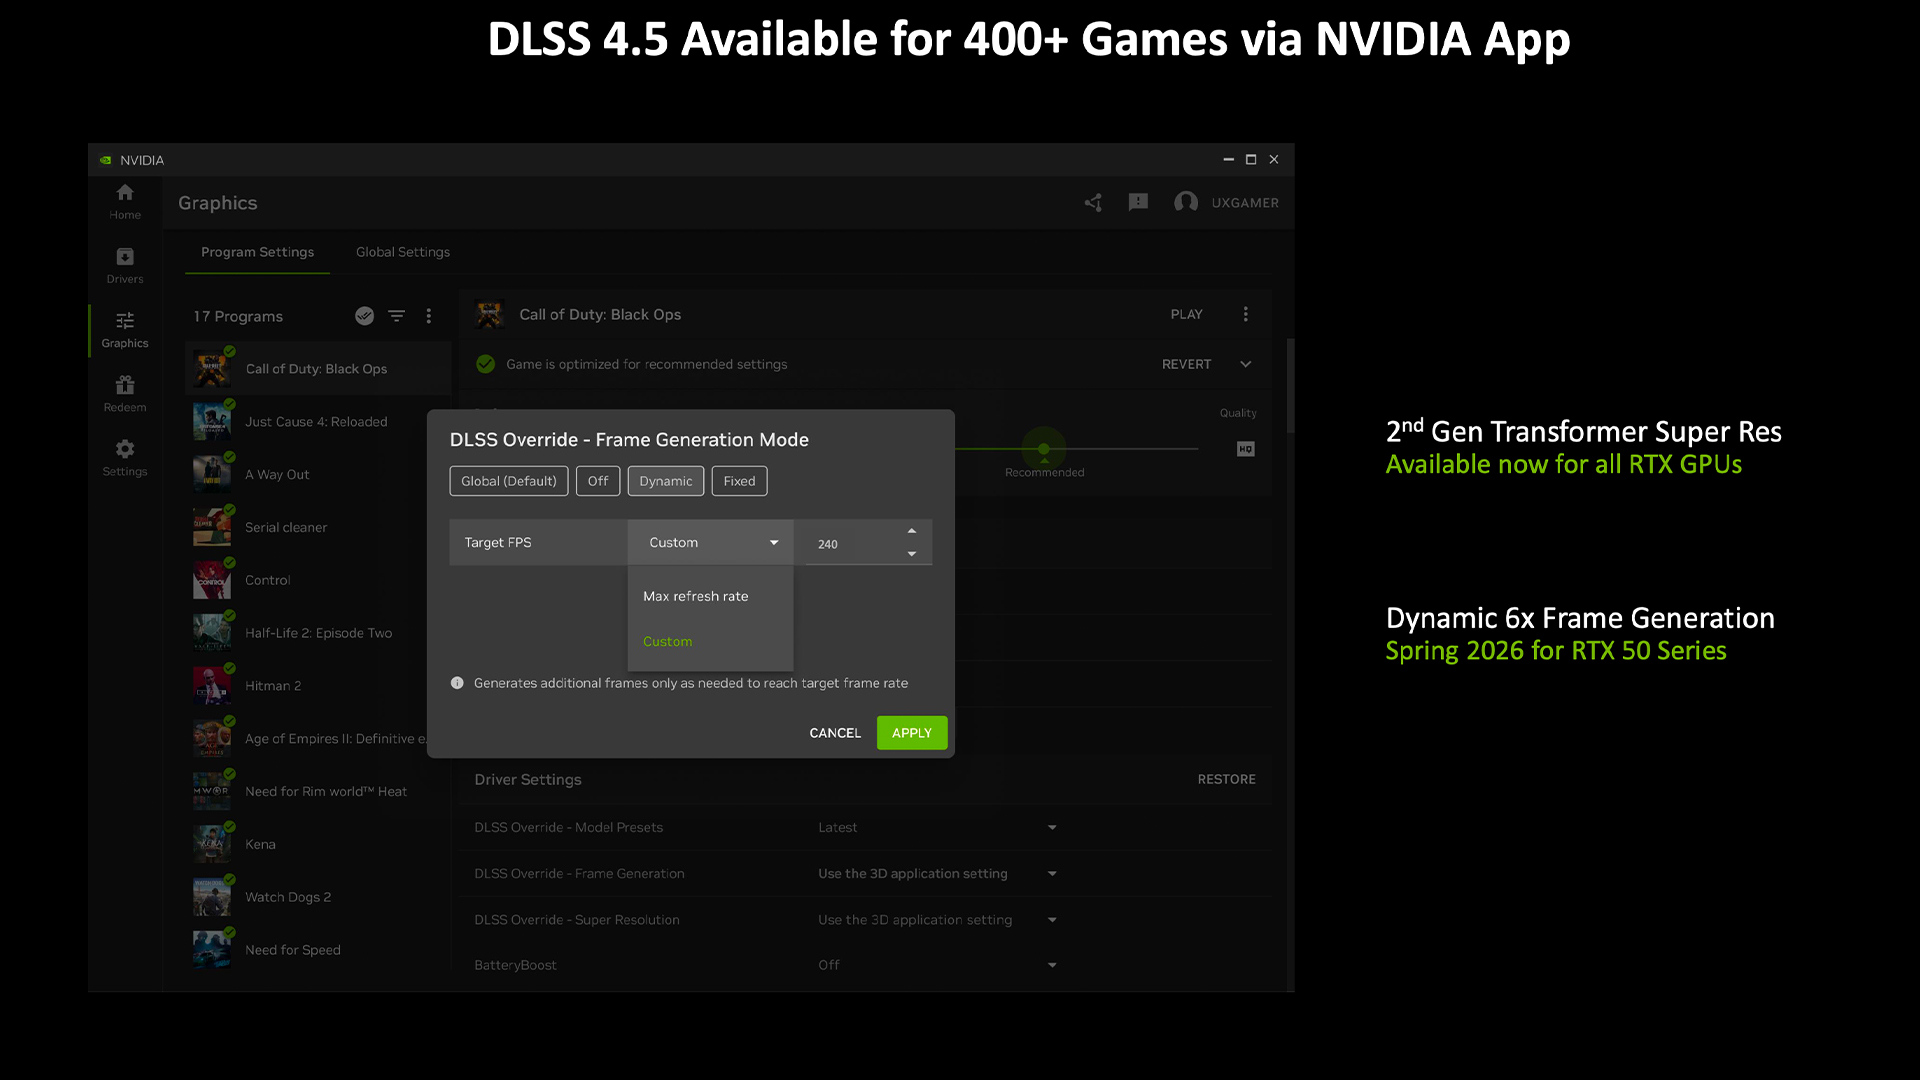This screenshot has width=1920, height=1080.
Task: Open the Drivers page from the sidebar
Action: click(x=124, y=265)
